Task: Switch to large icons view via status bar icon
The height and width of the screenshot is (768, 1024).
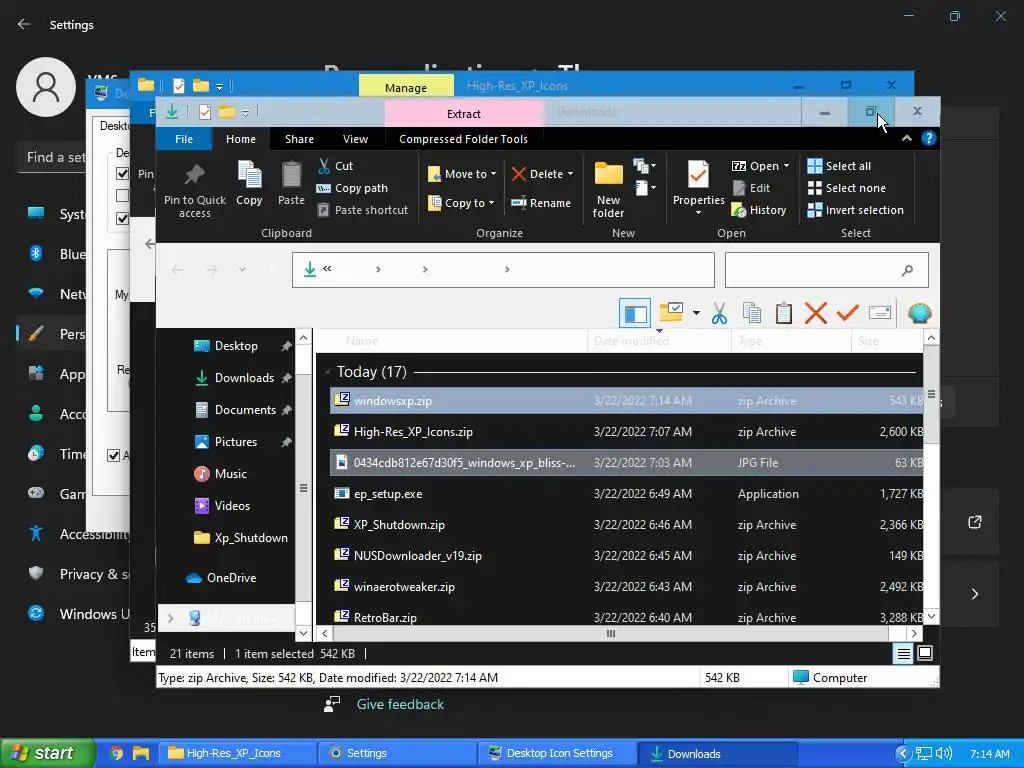Action: click(x=925, y=653)
